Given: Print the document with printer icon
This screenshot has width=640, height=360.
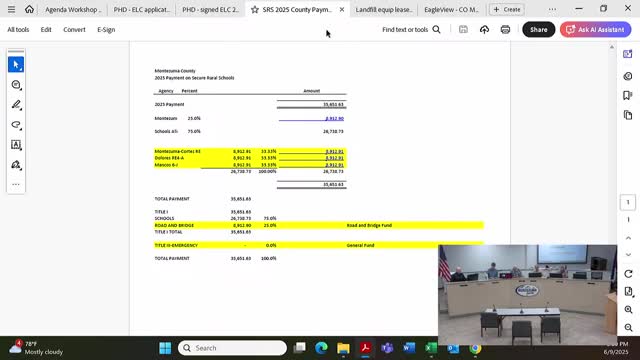Looking at the screenshot, I should 505,29.
